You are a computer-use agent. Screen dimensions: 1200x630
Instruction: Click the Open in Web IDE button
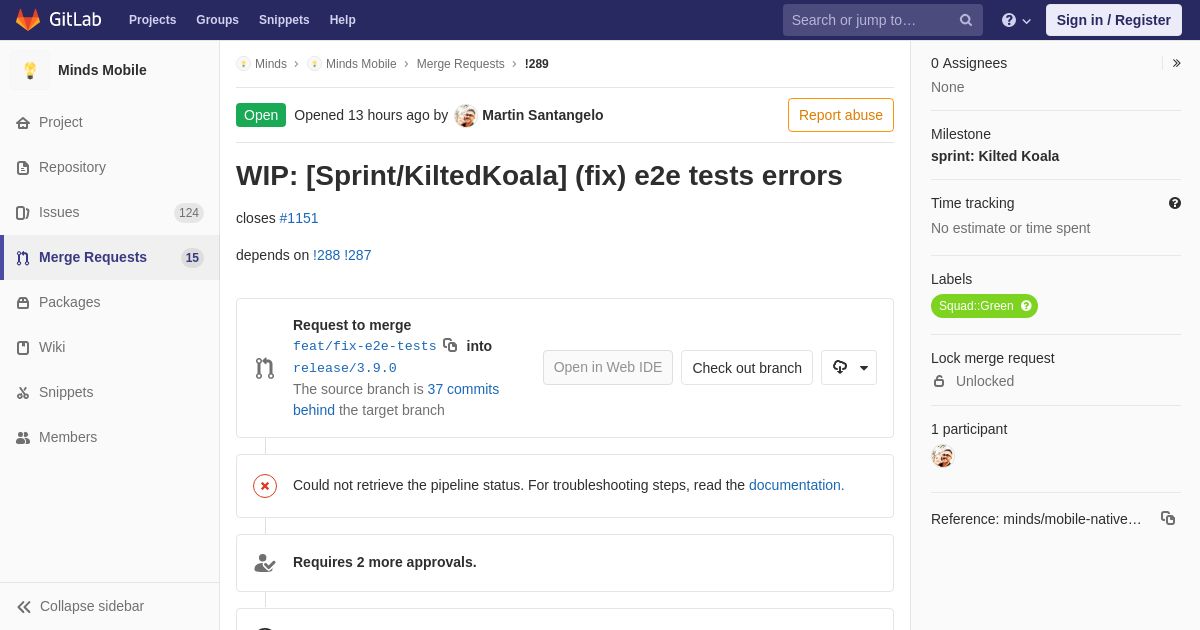click(x=608, y=367)
